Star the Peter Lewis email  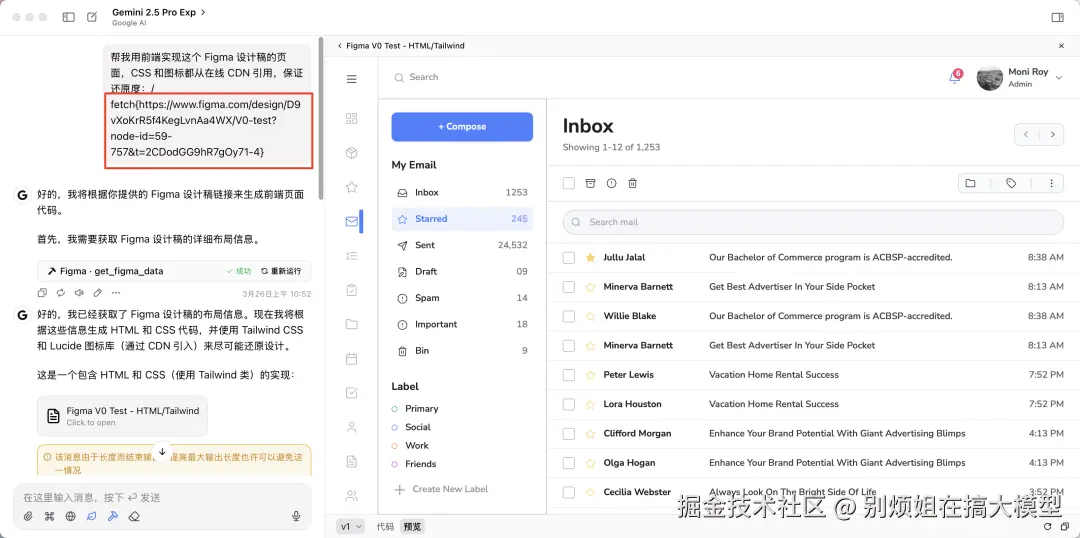(x=590, y=375)
